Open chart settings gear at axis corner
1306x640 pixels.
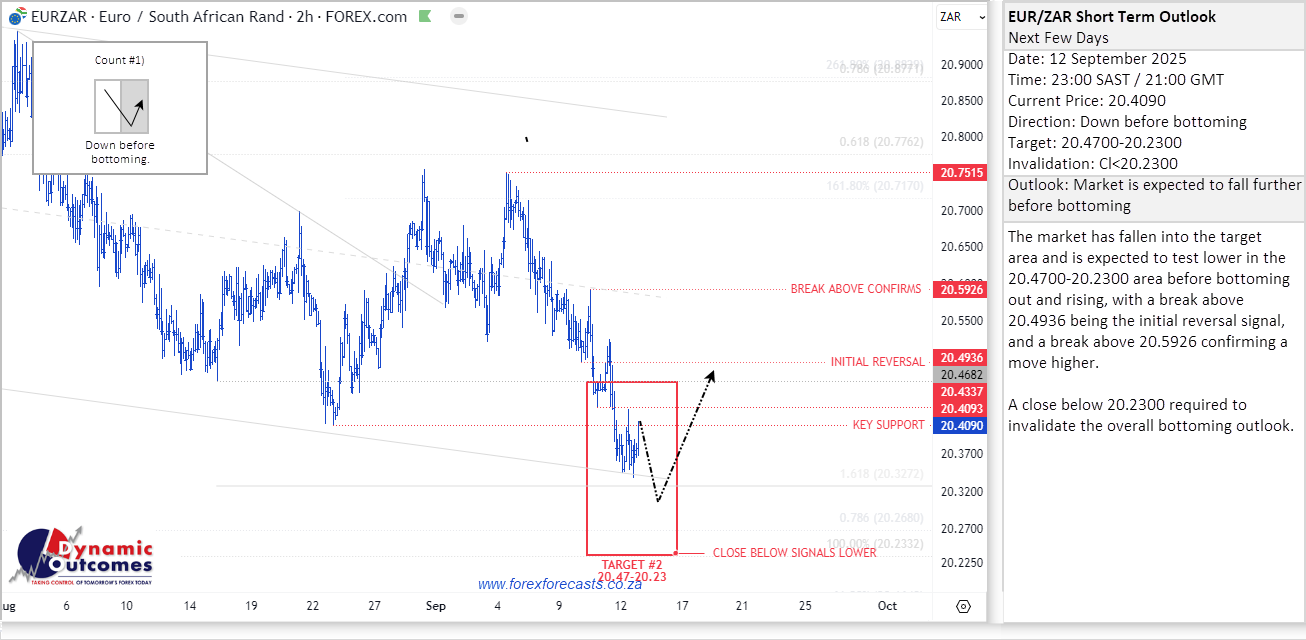963,606
